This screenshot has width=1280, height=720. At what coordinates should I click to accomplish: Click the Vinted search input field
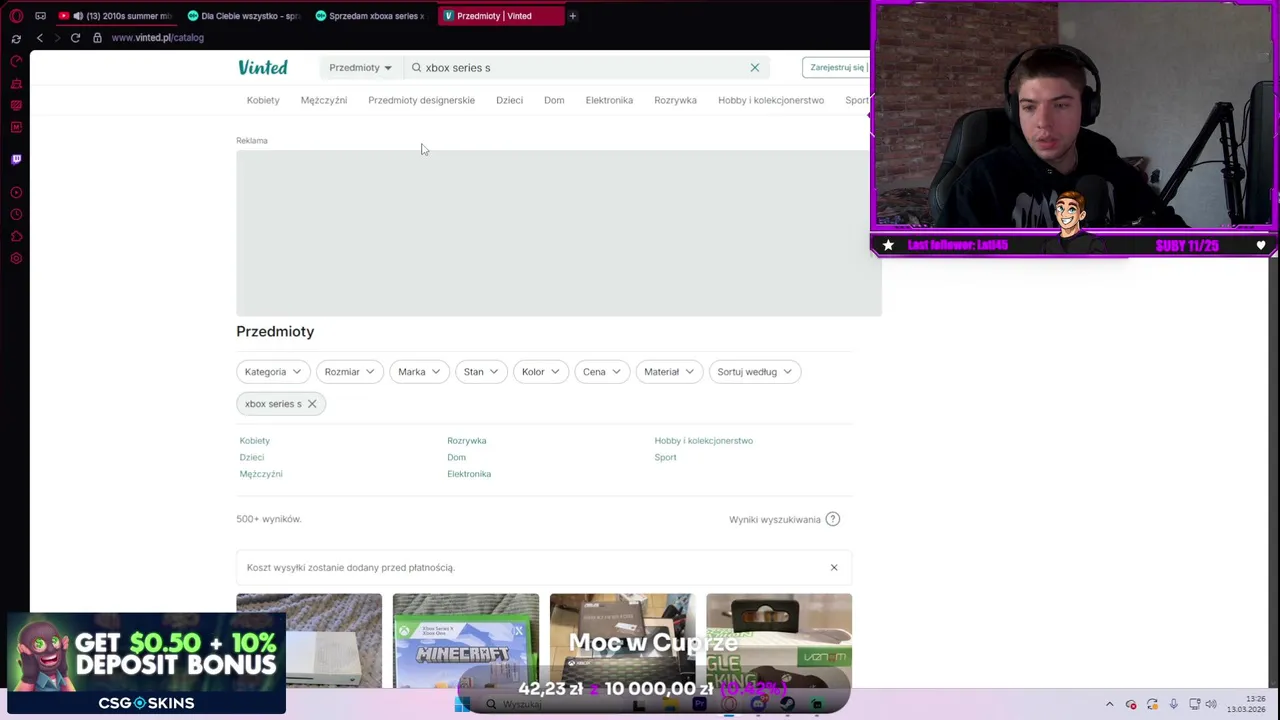click(x=585, y=68)
